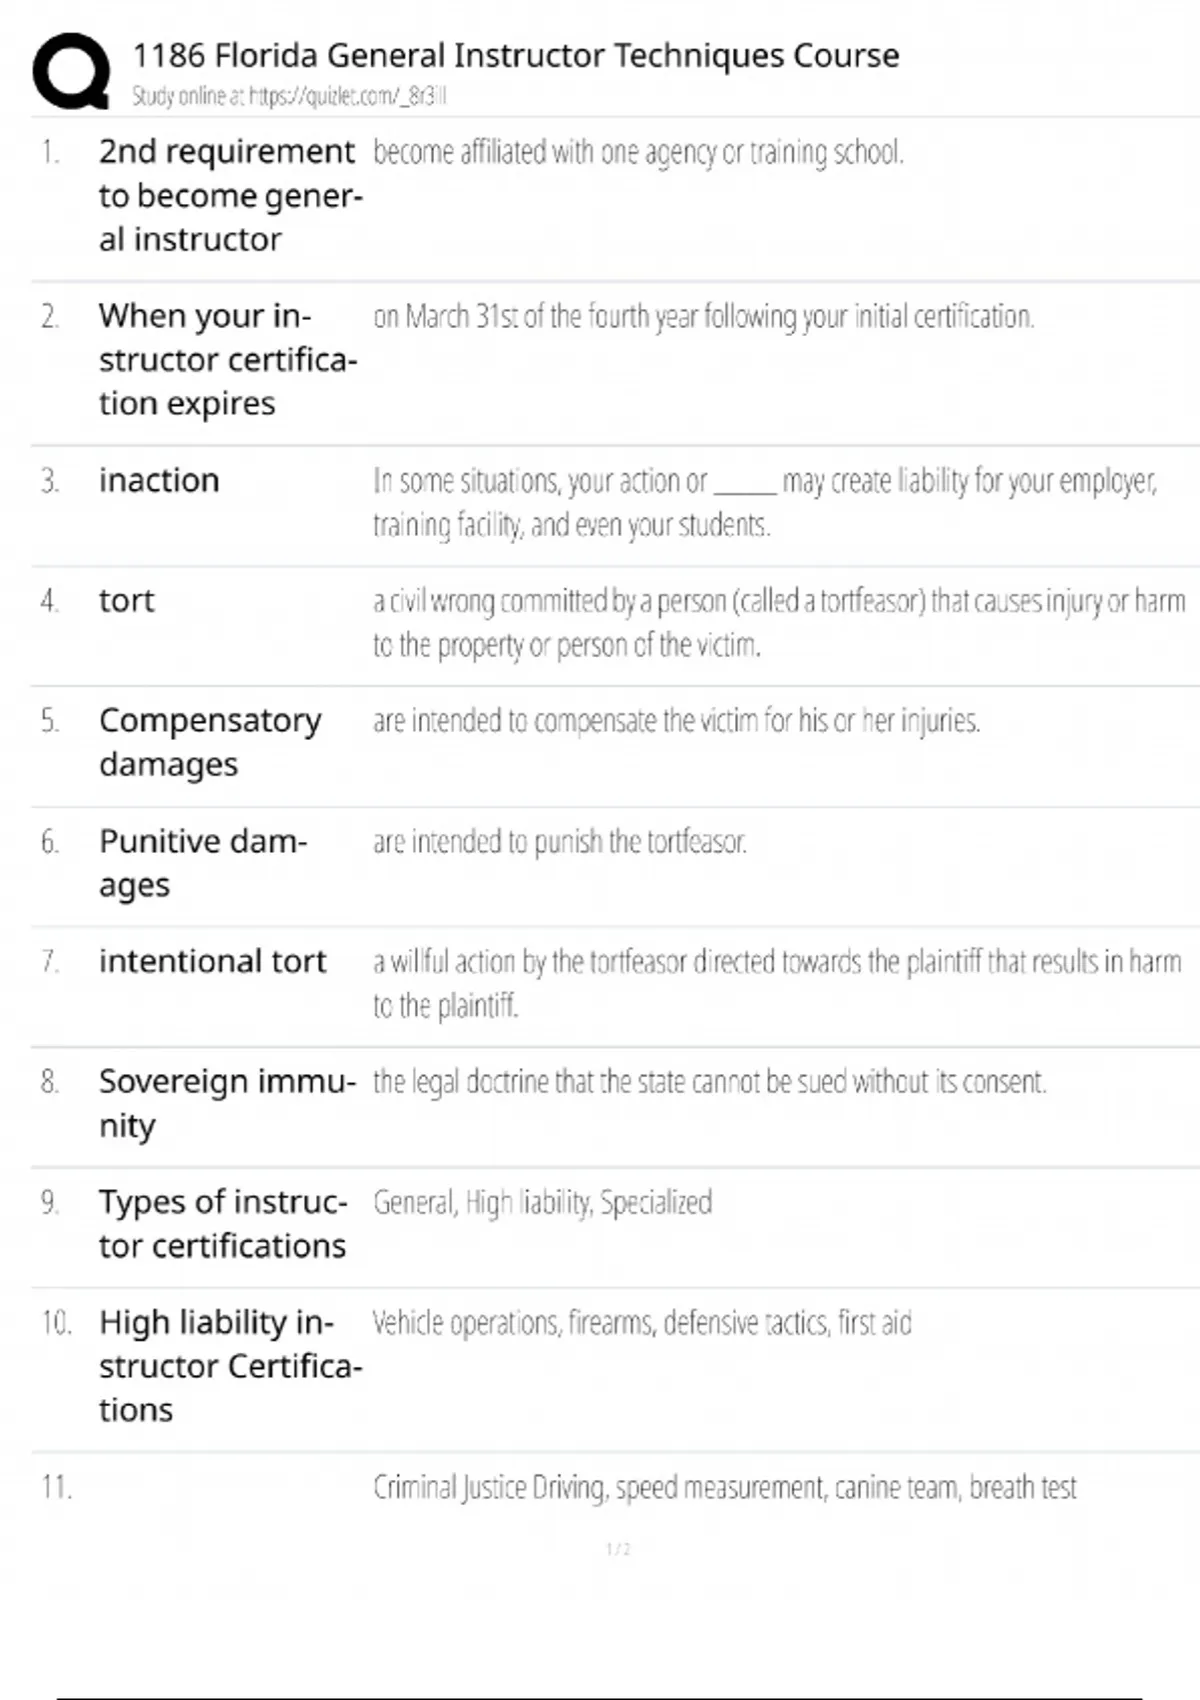The height and width of the screenshot is (1700, 1200).
Task: Select the 'intentional tort' term
Action: click(x=212, y=961)
